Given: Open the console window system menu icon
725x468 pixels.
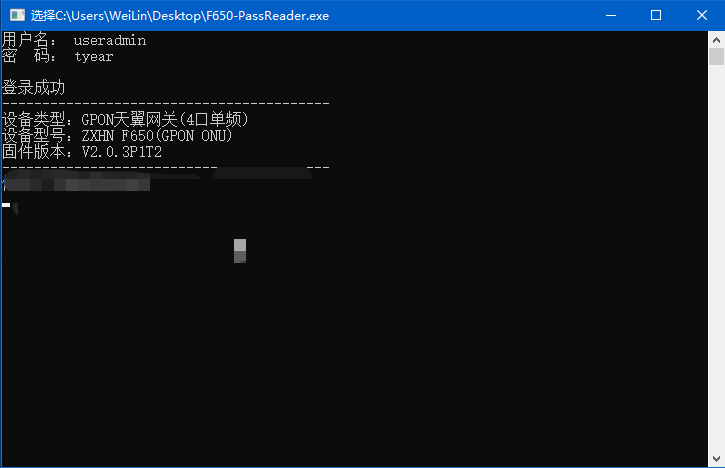Looking at the screenshot, I should 17,15.
